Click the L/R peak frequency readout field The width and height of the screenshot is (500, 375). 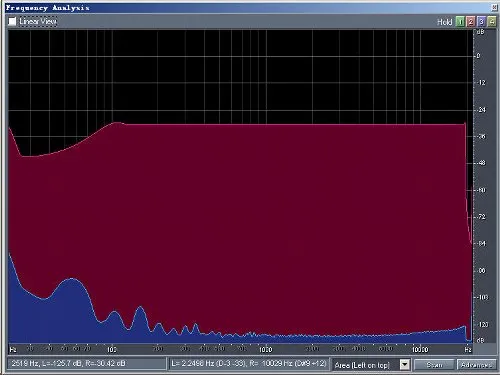(x=249, y=363)
